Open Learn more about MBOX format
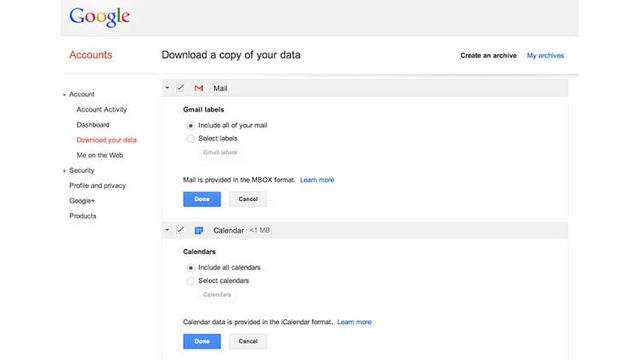 coord(317,180)
